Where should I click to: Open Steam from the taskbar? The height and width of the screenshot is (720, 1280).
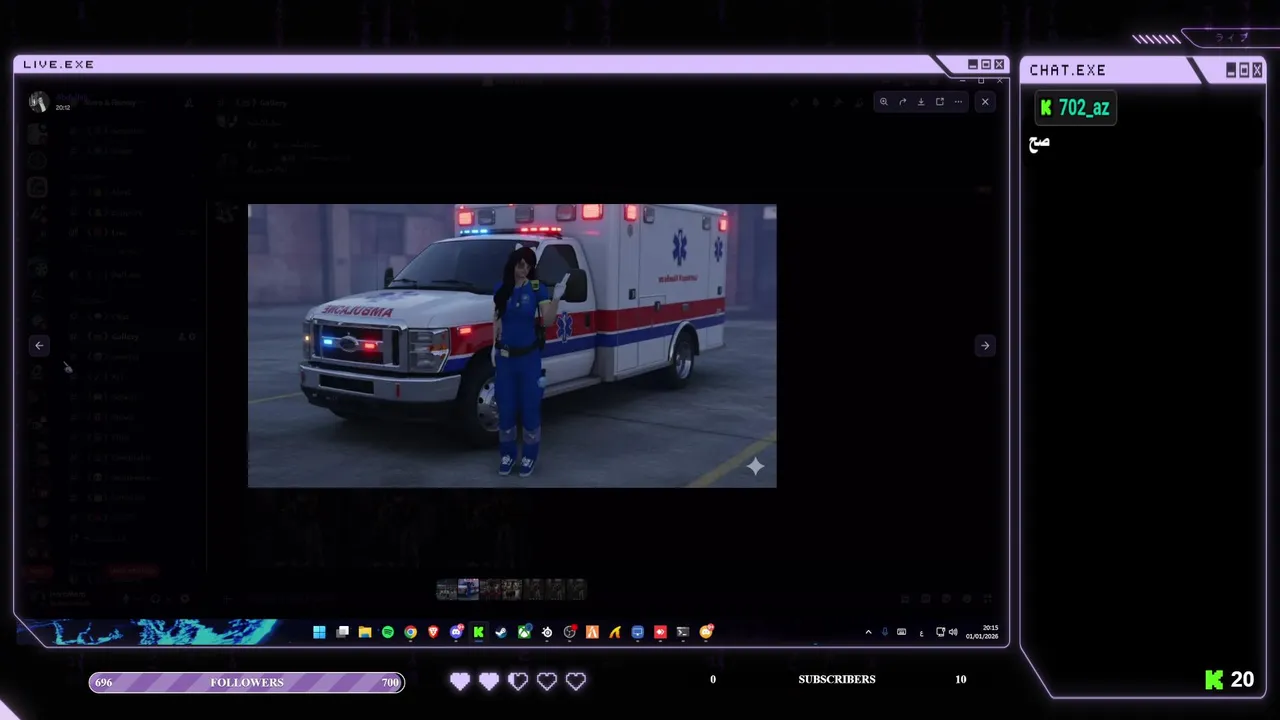501,632
